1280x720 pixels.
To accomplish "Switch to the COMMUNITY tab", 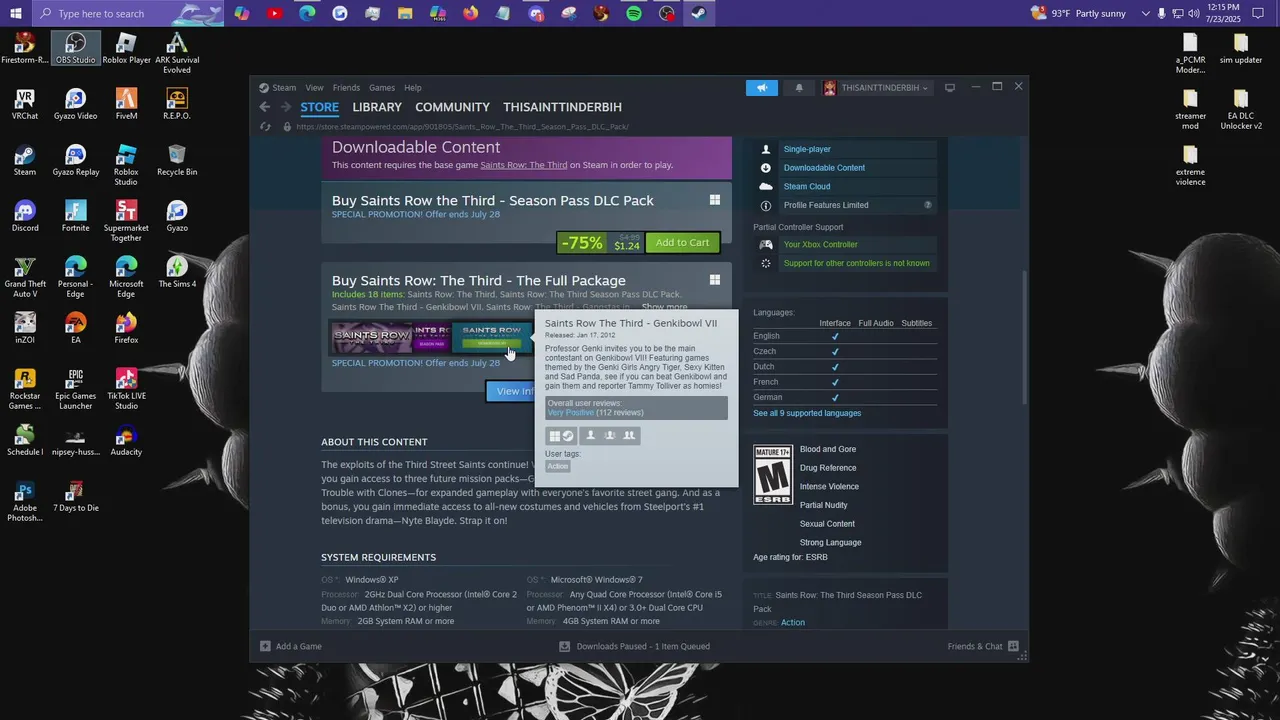I will pos(452,107).
